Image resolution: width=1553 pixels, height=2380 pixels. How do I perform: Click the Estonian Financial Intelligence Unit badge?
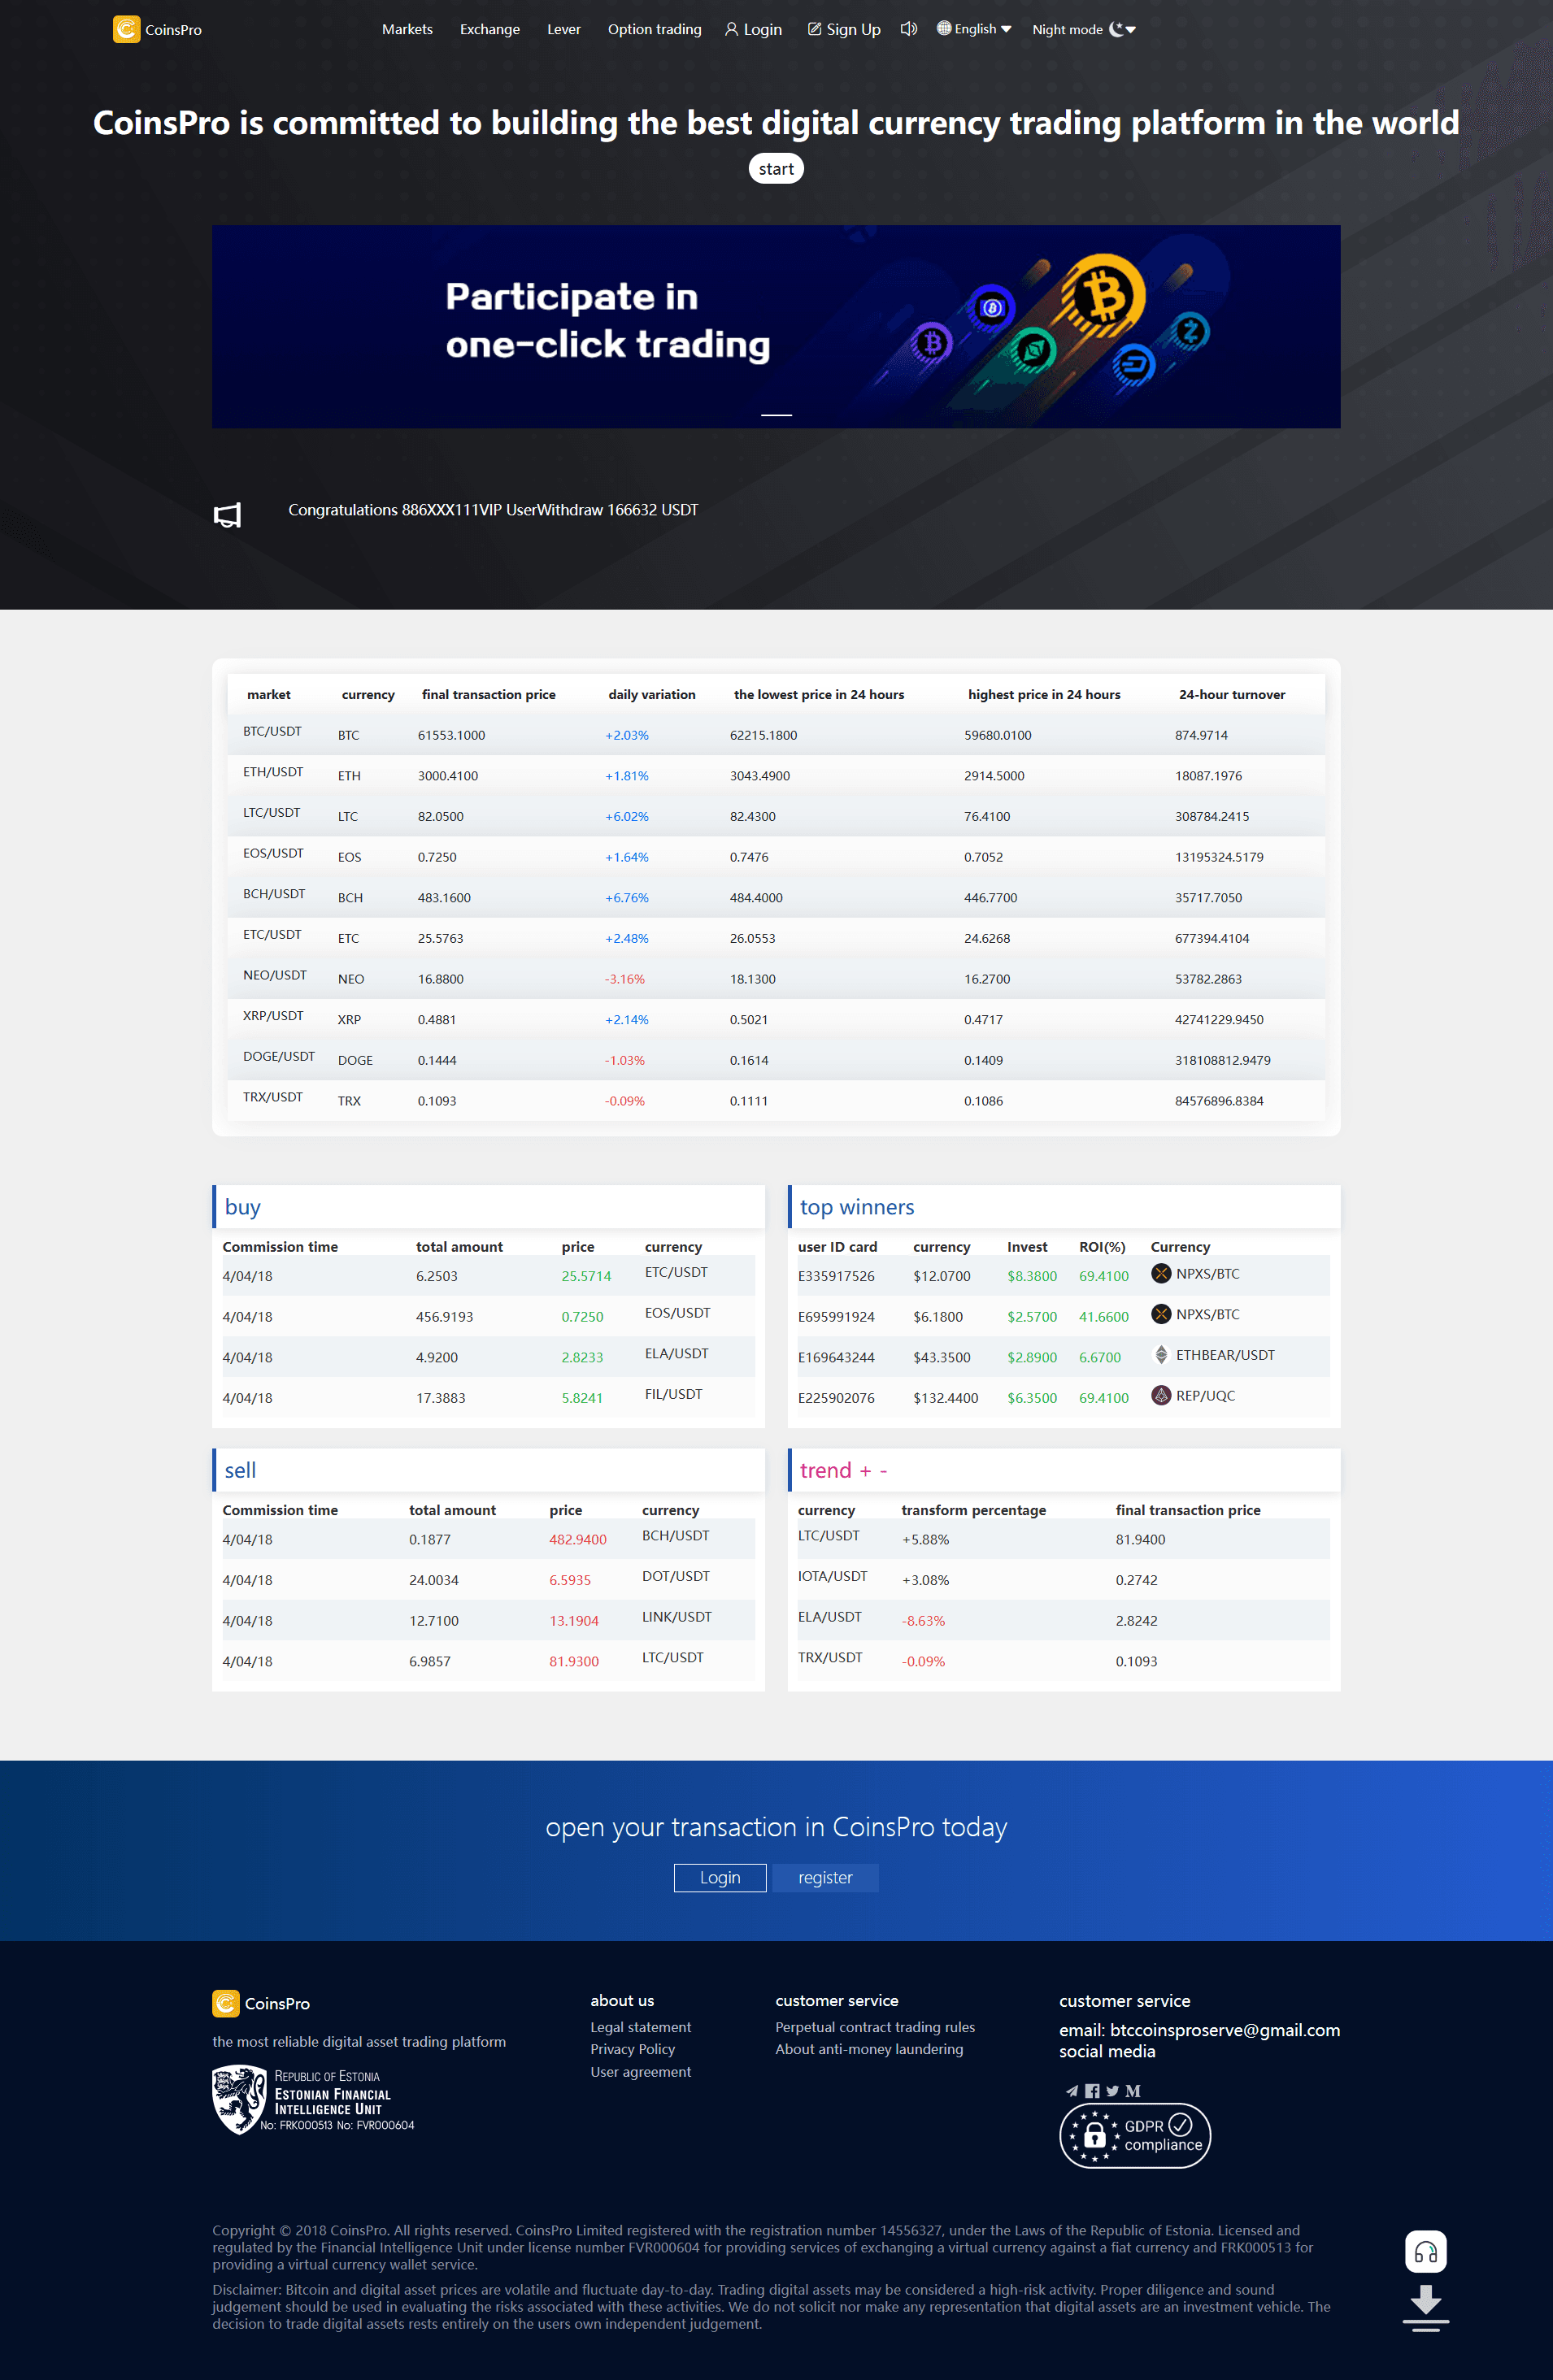point(313,2099)
